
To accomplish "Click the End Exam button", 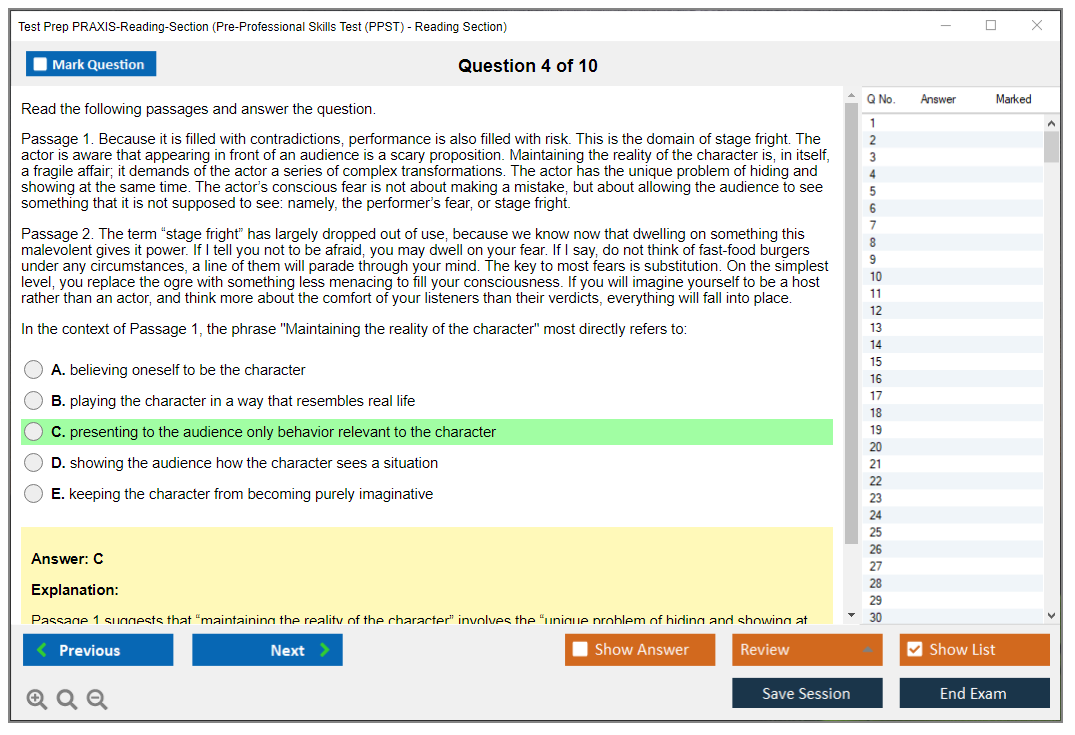I will 974,693.
